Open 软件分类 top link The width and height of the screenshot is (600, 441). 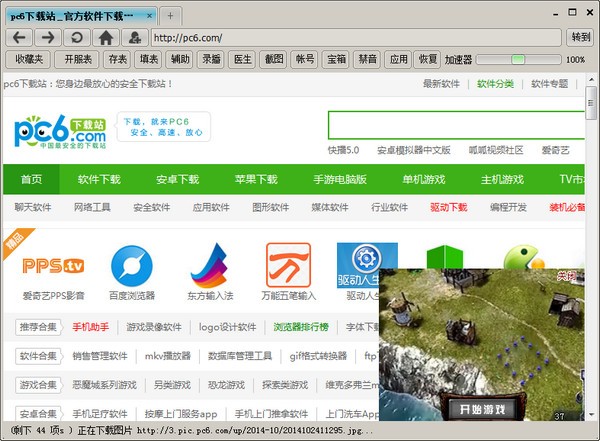coord(495,84)
